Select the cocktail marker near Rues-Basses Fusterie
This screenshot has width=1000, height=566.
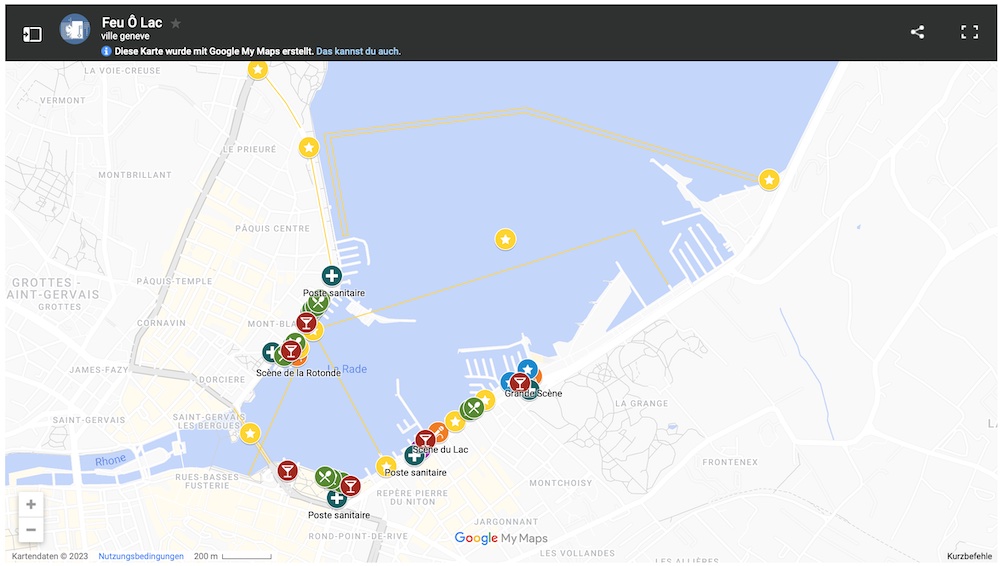pyautogui.click(x=287, y=470)
